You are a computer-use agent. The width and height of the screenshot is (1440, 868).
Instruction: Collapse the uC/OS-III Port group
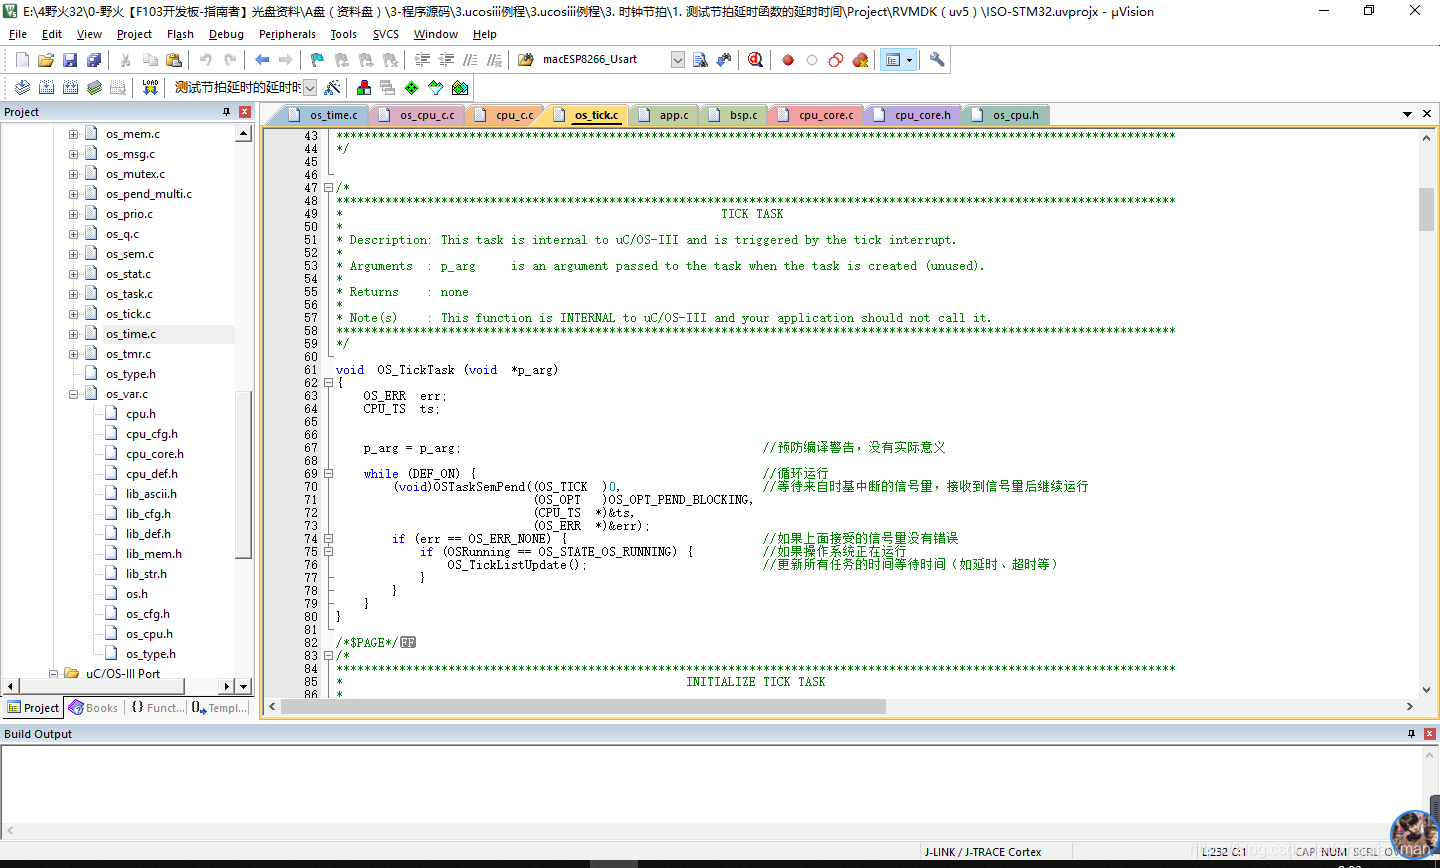click(x=53, y=674)
